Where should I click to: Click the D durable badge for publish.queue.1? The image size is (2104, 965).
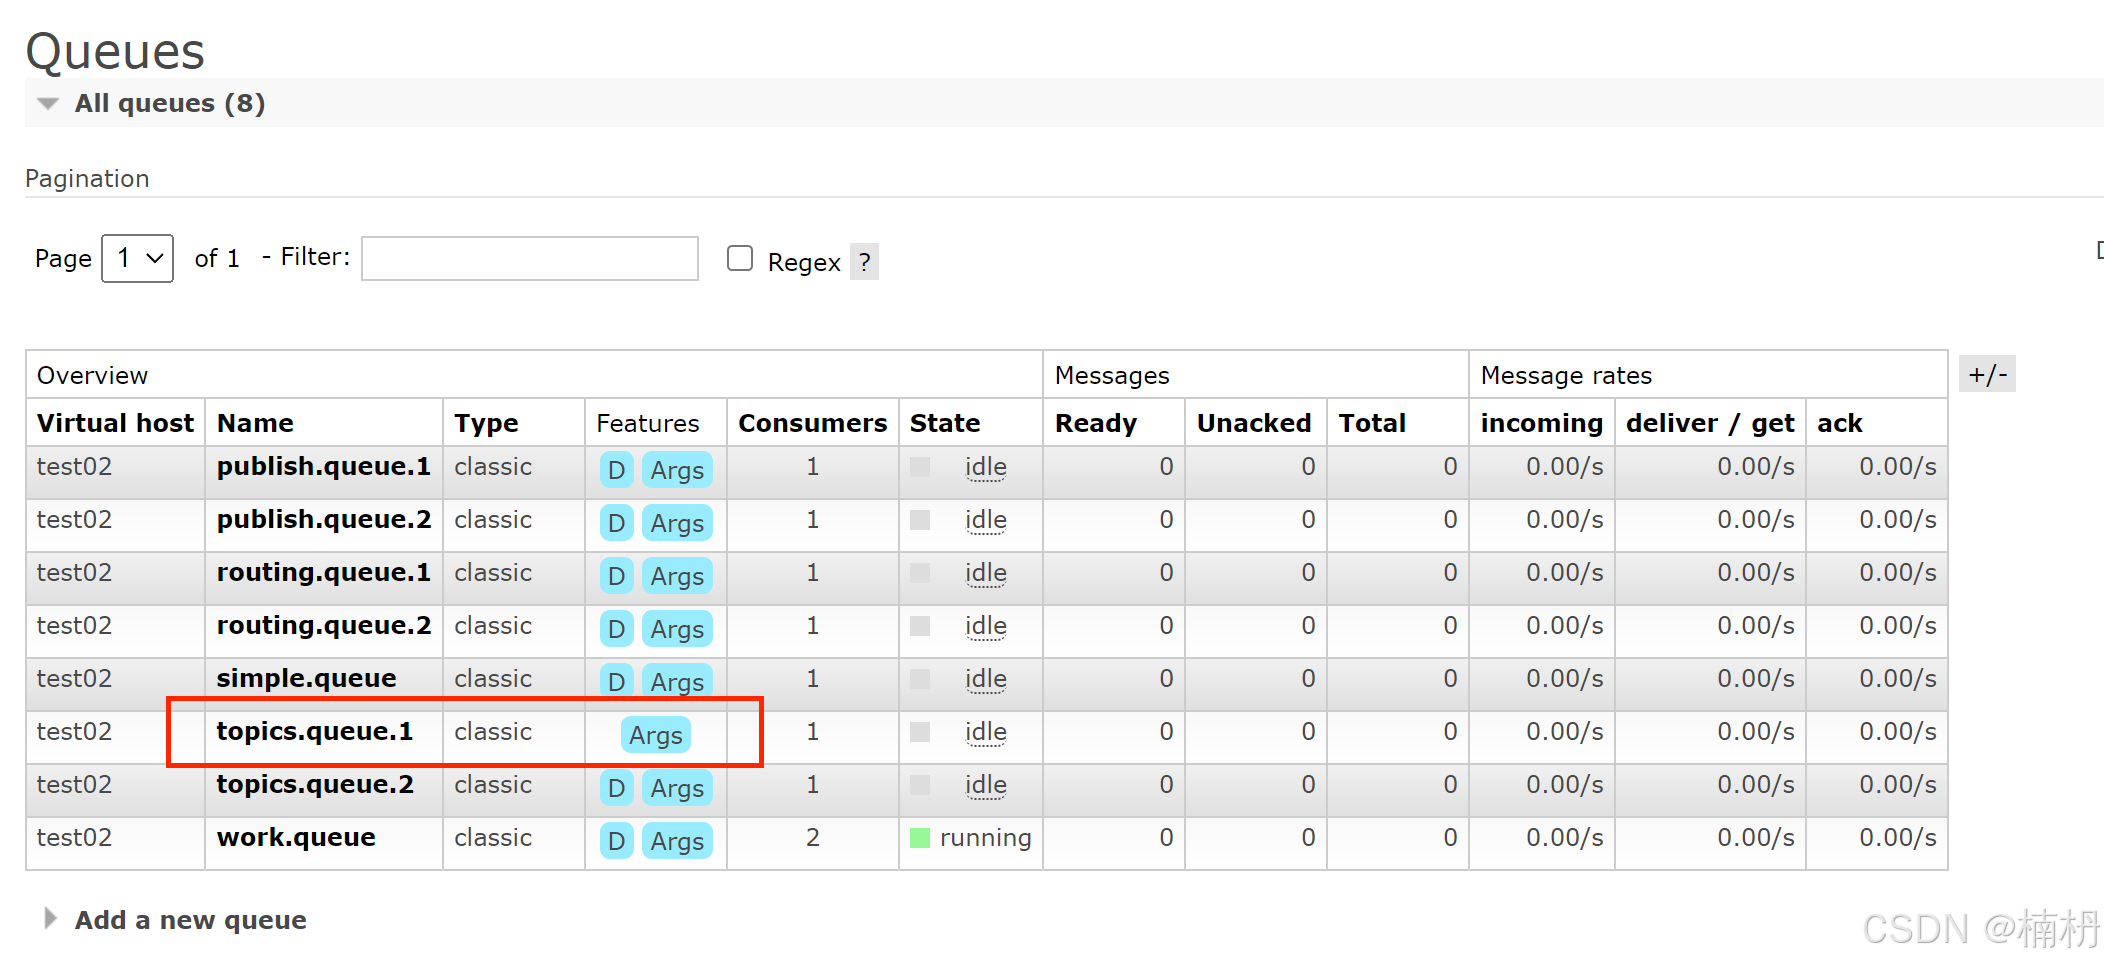pyautogui.click(x=616, y=470)
